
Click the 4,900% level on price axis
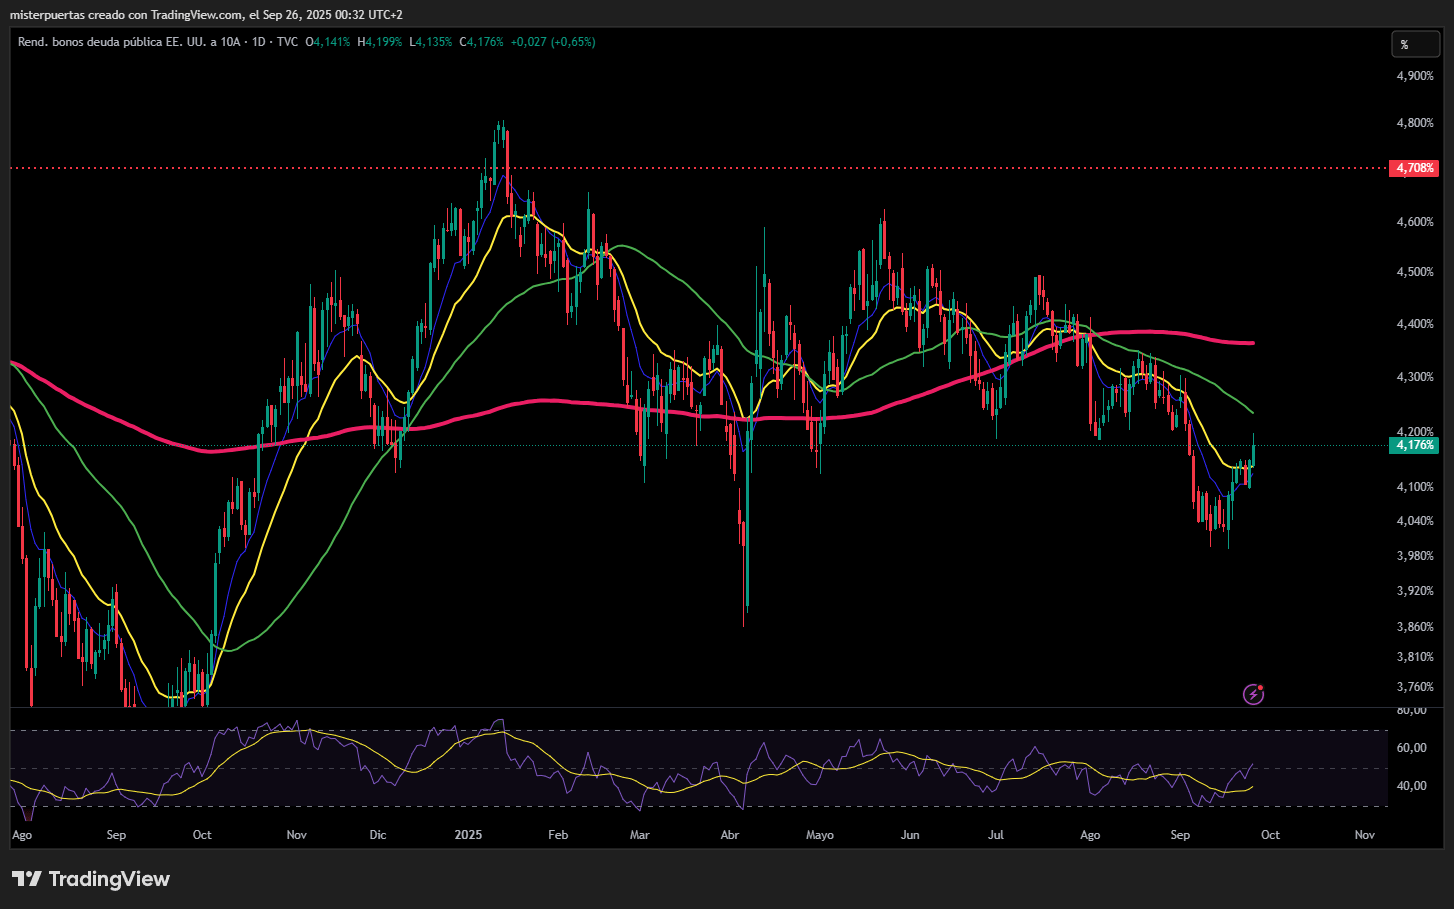1414,76
